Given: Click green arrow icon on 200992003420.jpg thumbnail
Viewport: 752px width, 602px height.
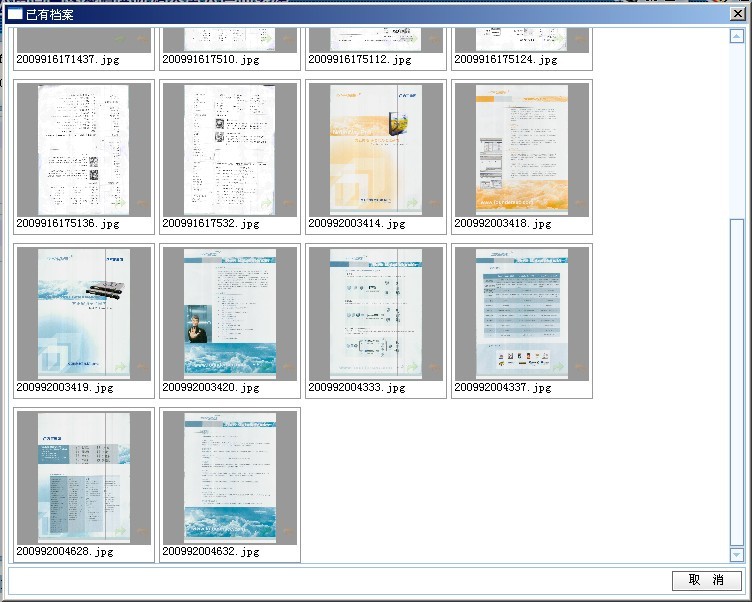Looking at the screenshot, I should 266,367.
